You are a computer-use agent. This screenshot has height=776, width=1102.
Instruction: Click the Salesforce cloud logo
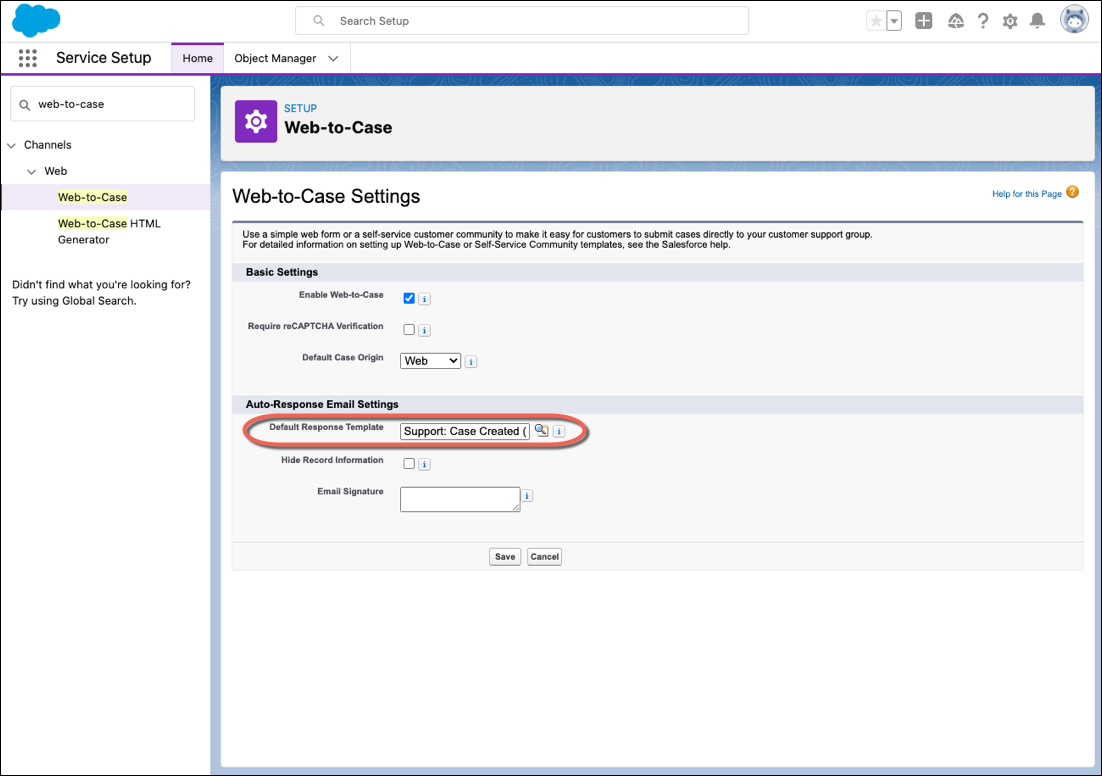[36, 20]
